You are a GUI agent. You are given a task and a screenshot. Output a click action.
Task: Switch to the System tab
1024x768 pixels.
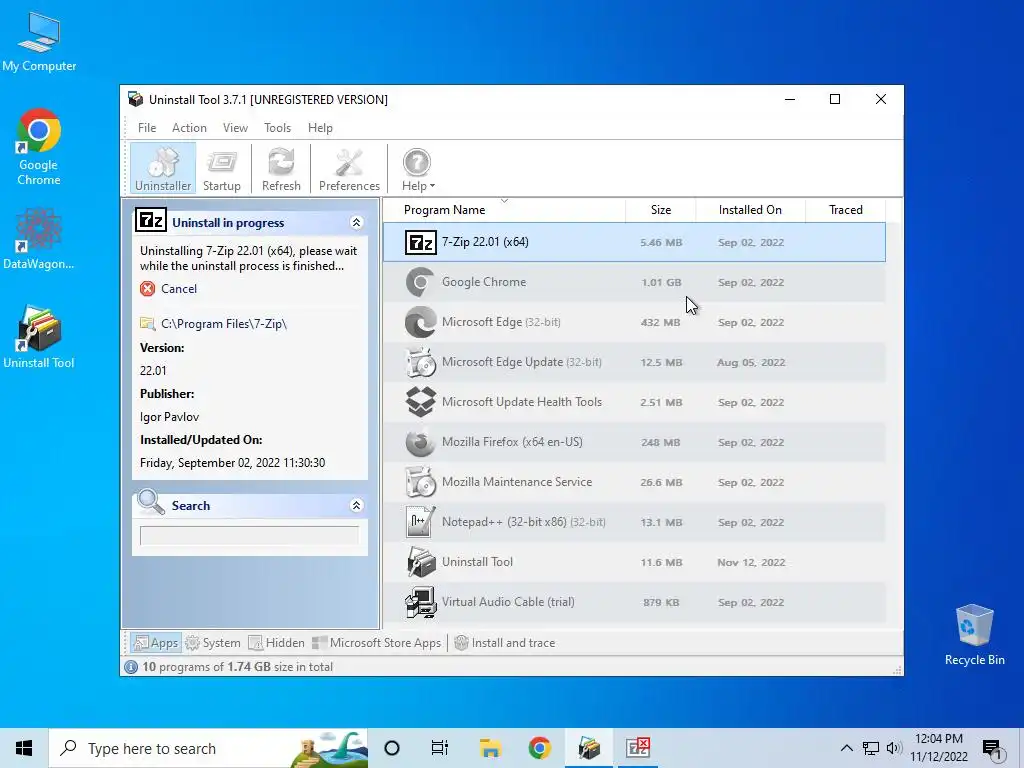pos(213,643)
